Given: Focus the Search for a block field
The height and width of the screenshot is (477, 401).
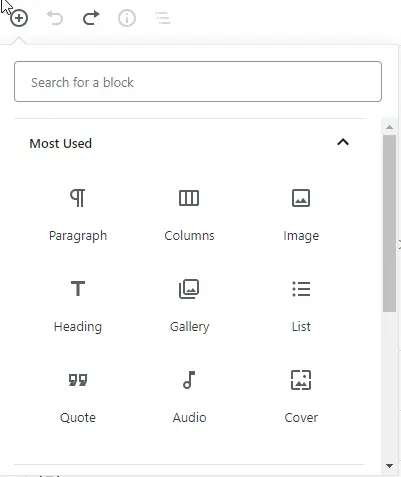Looking at the screenshot, I should click(x=198, y=81).
